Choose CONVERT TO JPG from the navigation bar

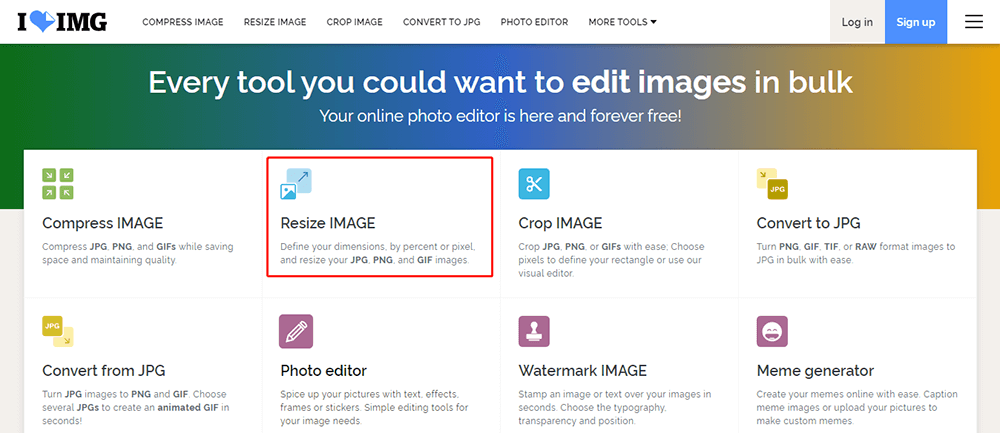(440, 22)
